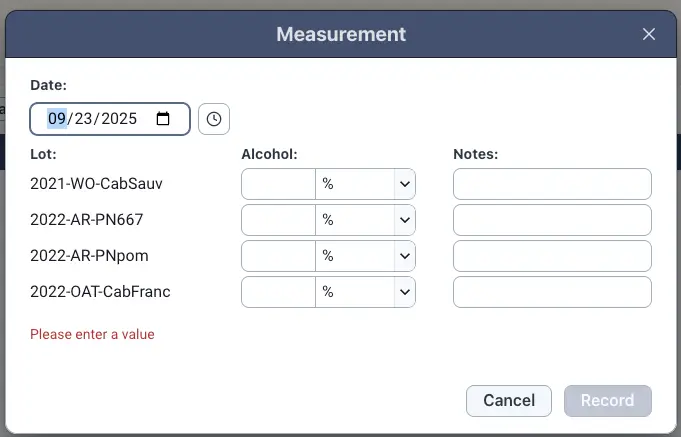This screenshot has width=681, height=437.
Task: Select the day portion 23 in date
Action: [83, 119]
